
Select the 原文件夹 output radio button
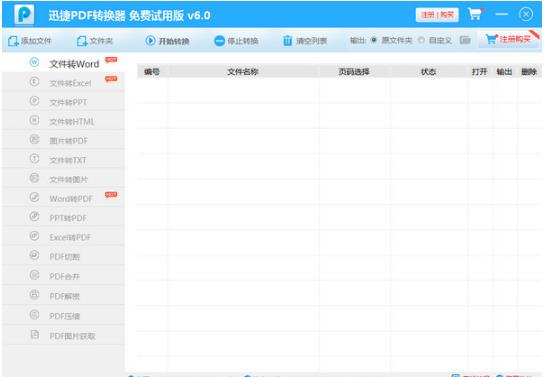[x=374, y=40]
